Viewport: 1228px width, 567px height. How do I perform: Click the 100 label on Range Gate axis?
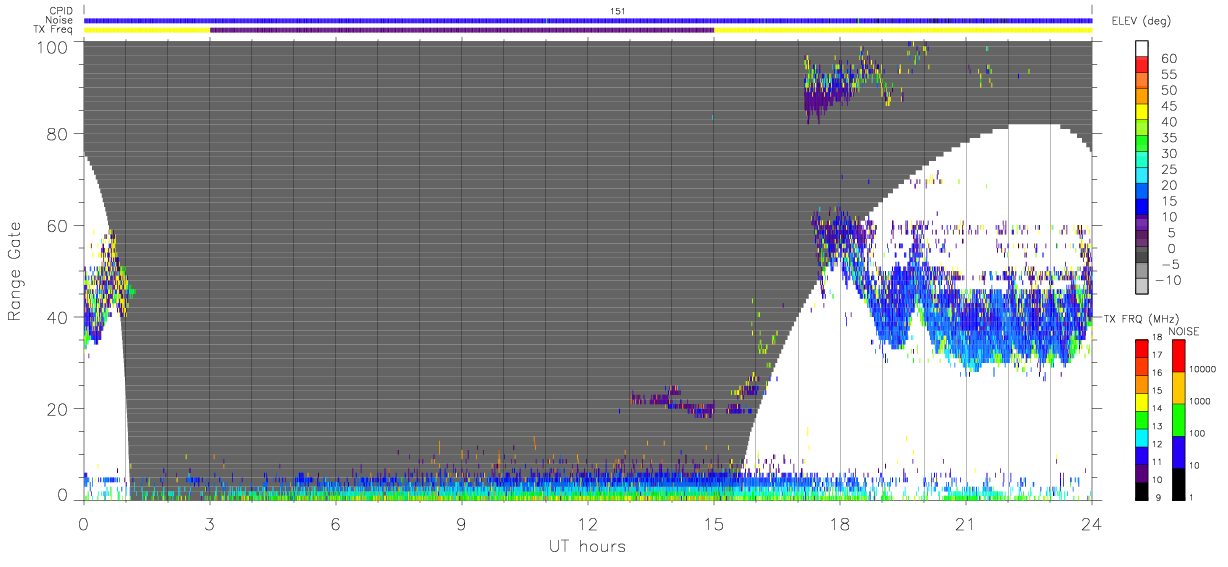pyautogui.click(x=52, y=47)
